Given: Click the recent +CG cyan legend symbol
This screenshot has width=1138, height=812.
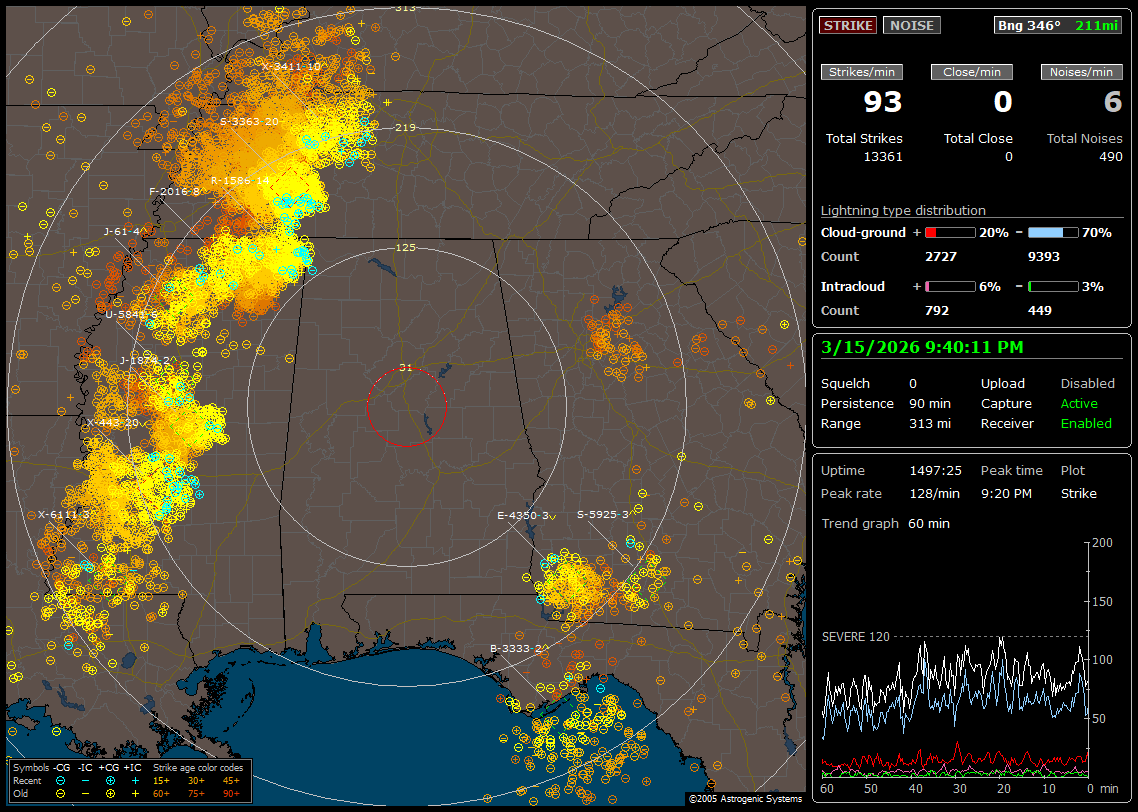Looking at the screenshot, I should pyautogui.click(x=110, y=780).
